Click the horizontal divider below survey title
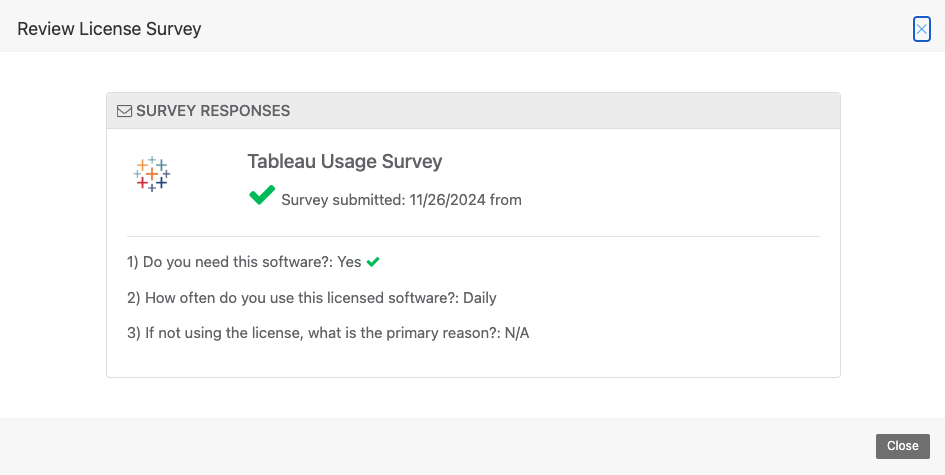The width and height of the screenshot is (945, 475). [x=473, y=236]
